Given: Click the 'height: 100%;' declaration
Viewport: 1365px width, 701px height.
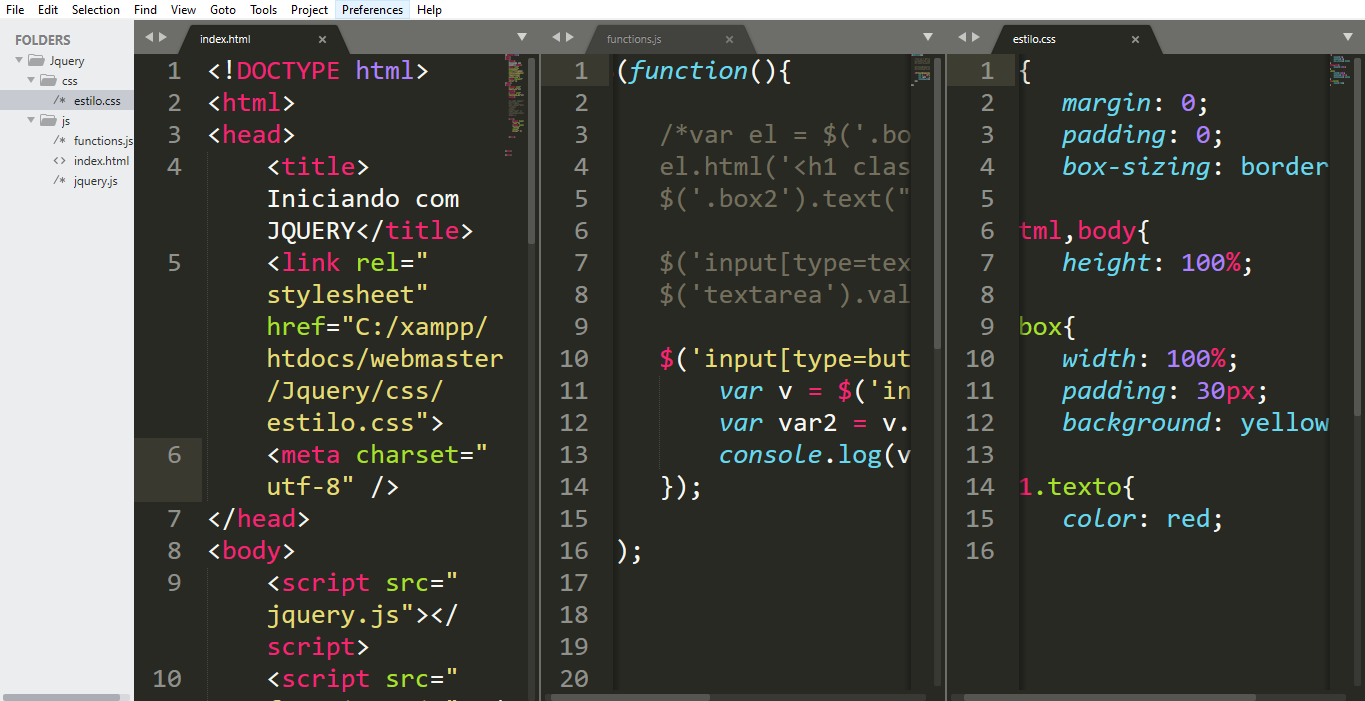Looking at the screenshot, I should coord(1157,262).
